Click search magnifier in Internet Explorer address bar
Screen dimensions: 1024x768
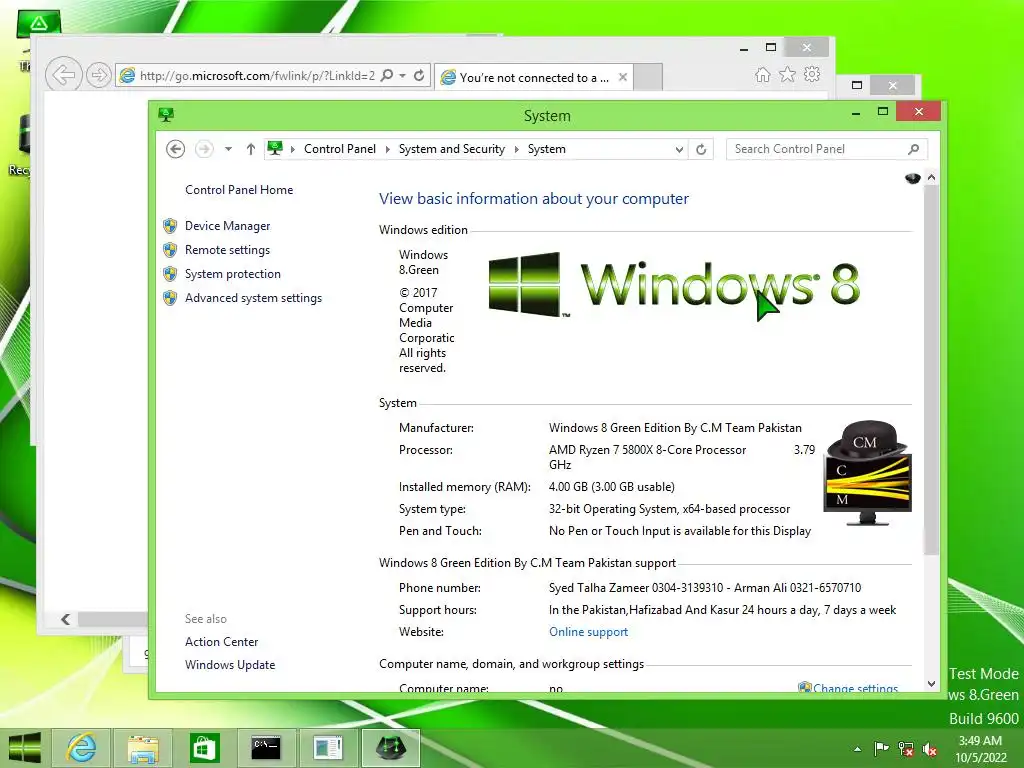click(x=387, y=75)
